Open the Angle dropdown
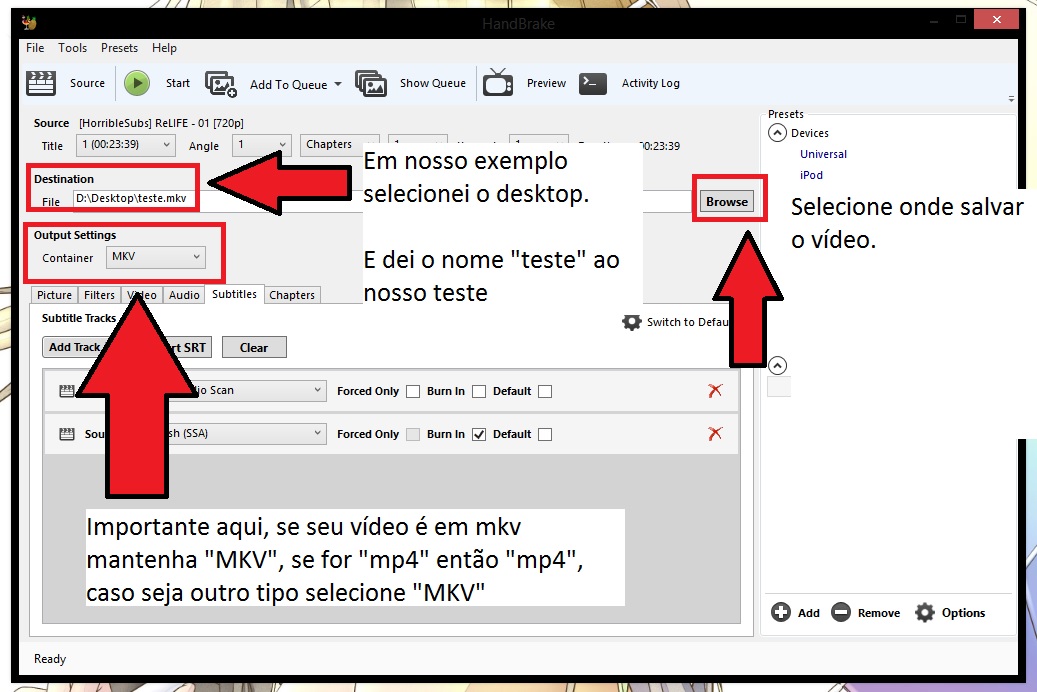Viewport: 1037px width, 692px height. click(x=261, y=144)
